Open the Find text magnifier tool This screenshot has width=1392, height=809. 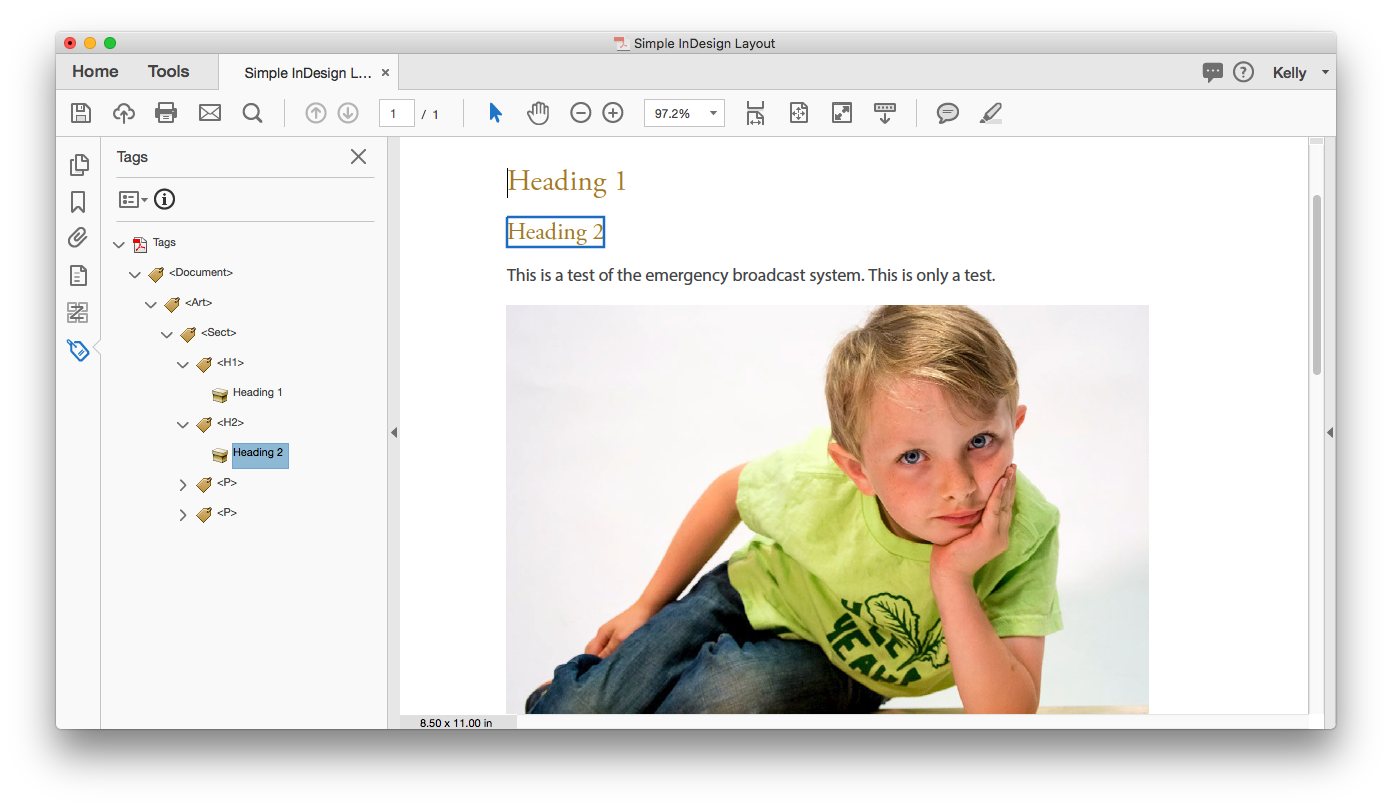point(253,113)
